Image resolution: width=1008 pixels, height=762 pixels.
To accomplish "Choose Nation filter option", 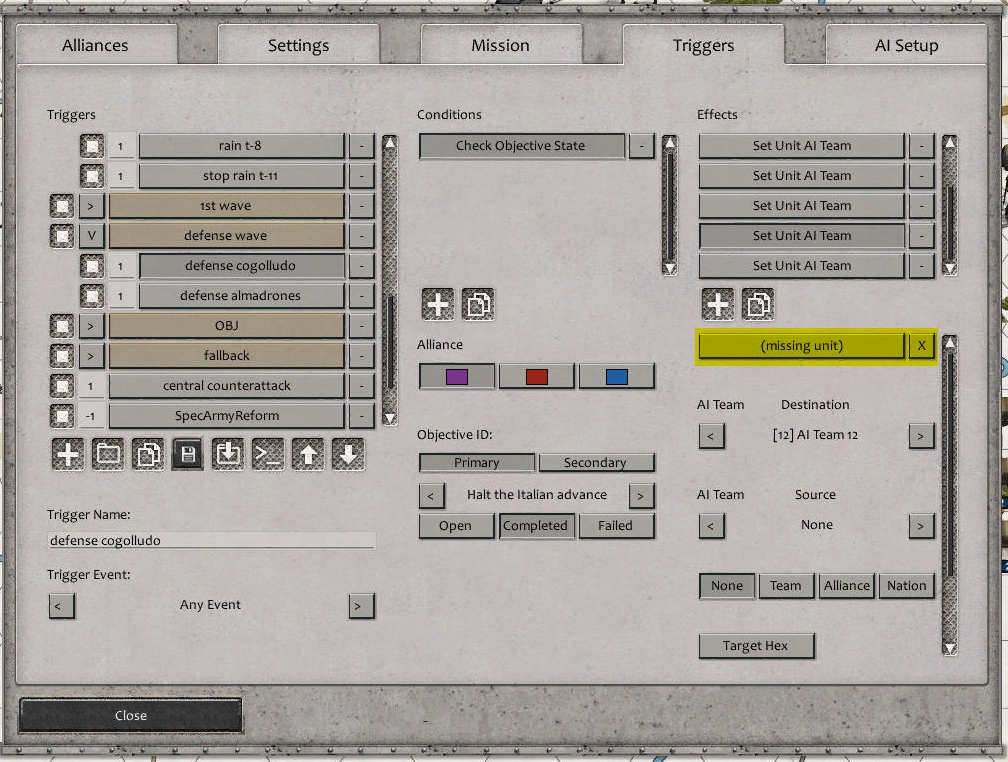I will (x=906, y=586).
